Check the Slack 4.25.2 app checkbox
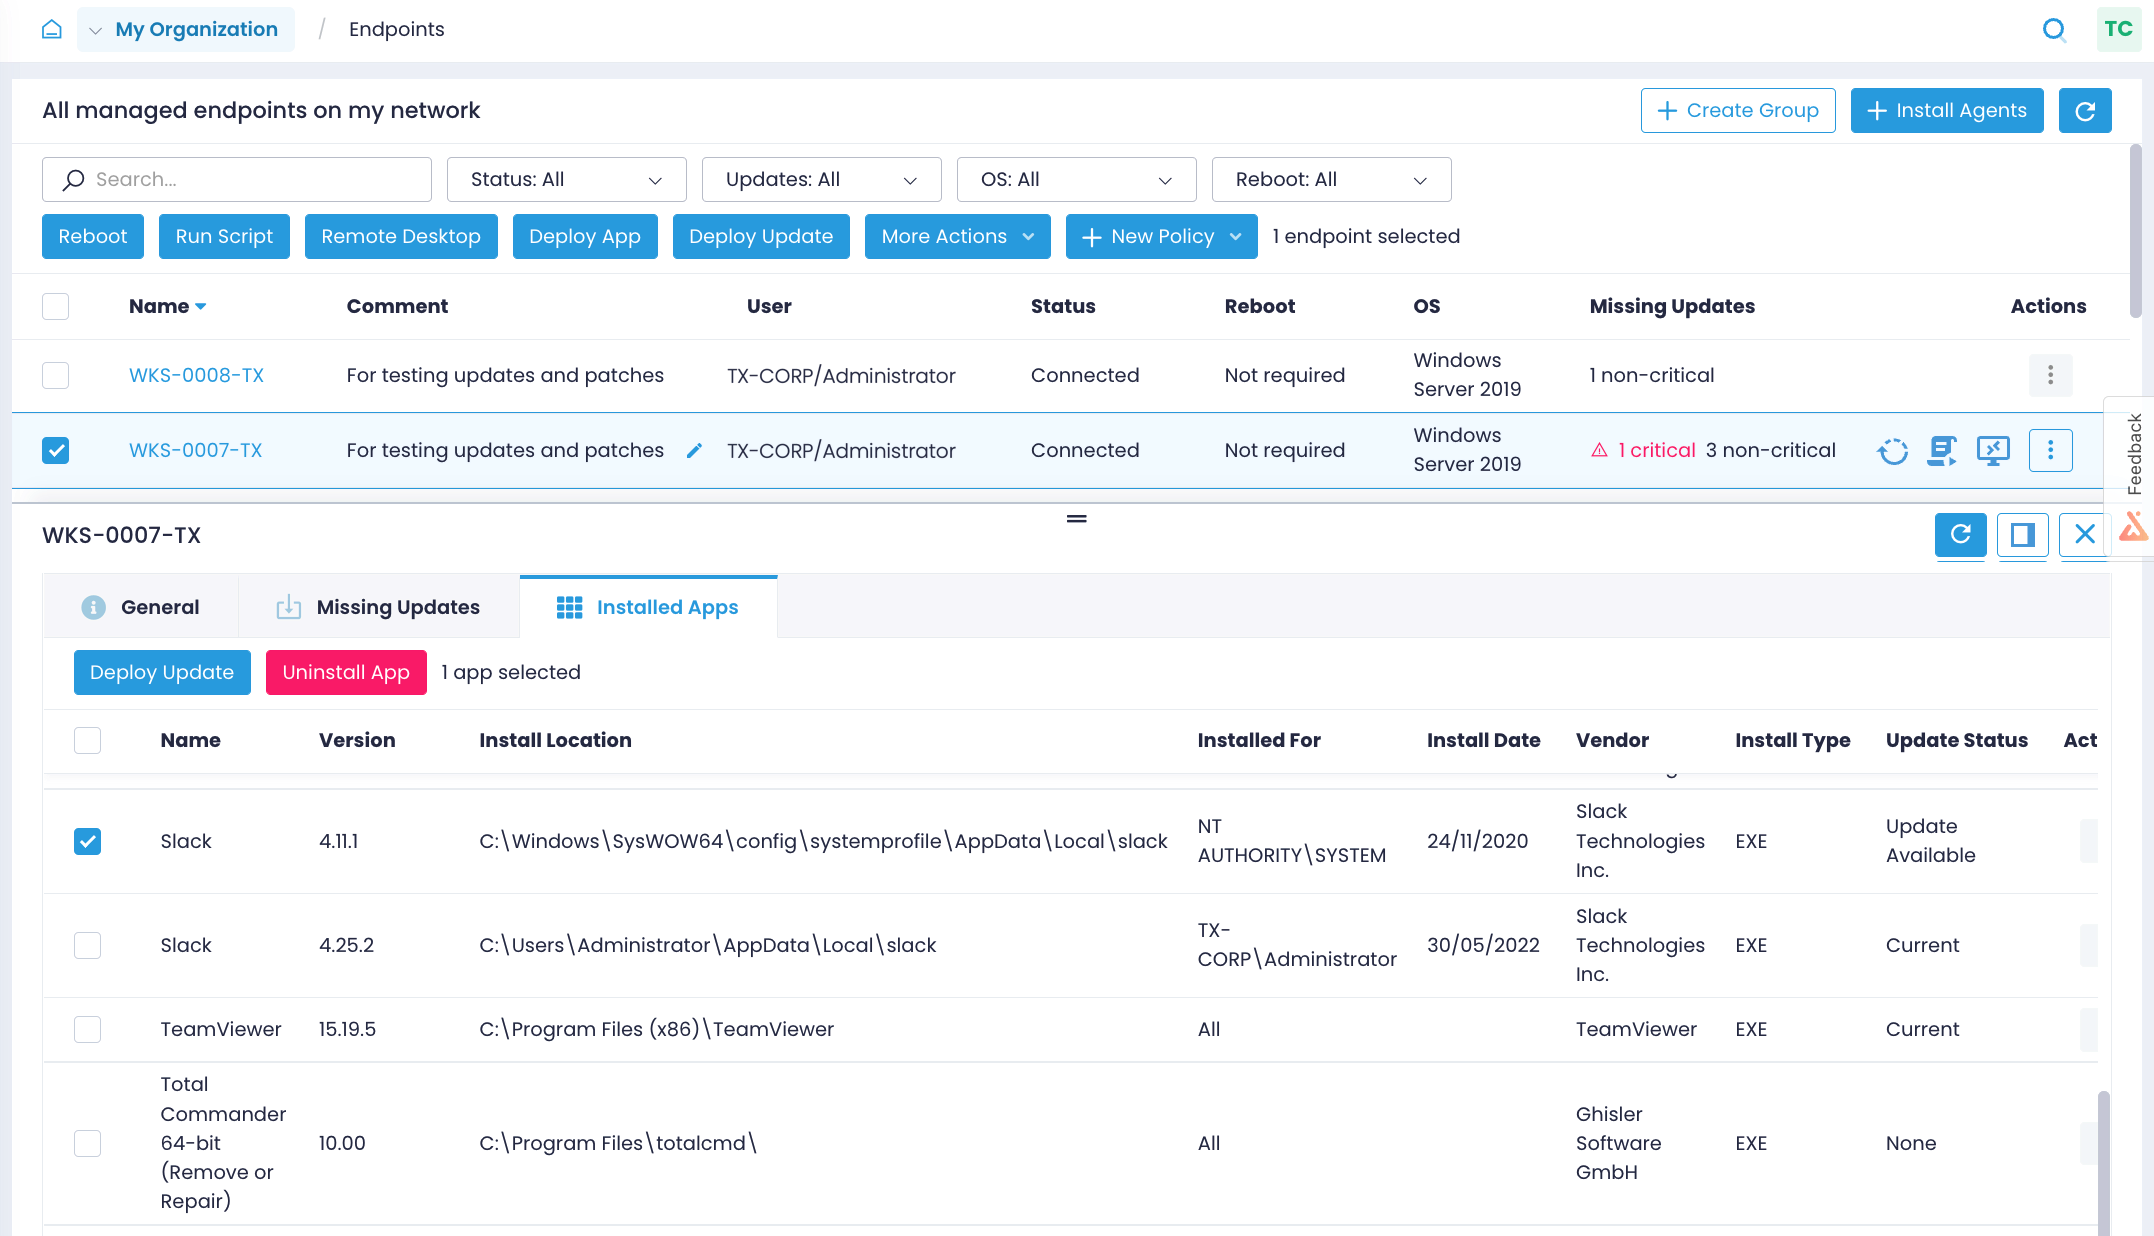The image size is (2154, 1236). pos(88,945)
